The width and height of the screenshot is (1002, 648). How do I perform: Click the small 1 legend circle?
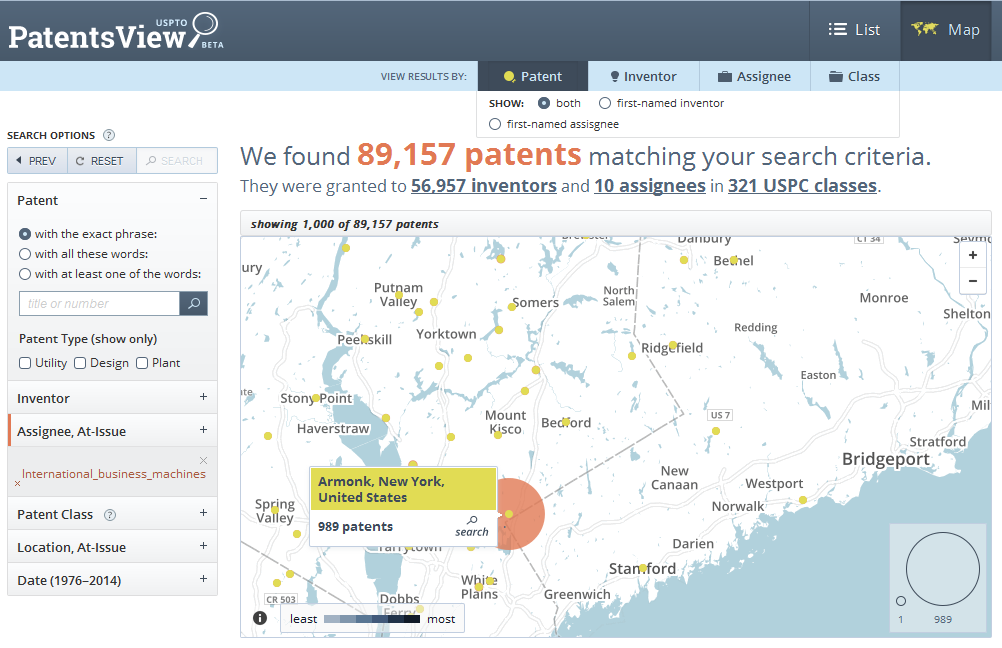click(x=901, y=601)
